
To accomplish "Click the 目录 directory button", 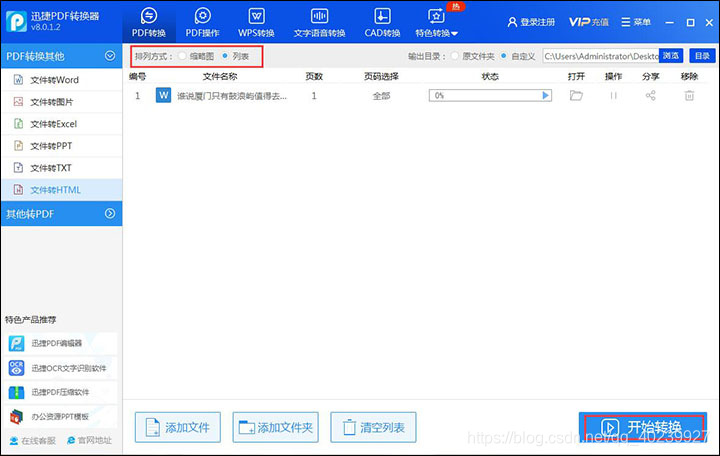I will tap(702, 56).
